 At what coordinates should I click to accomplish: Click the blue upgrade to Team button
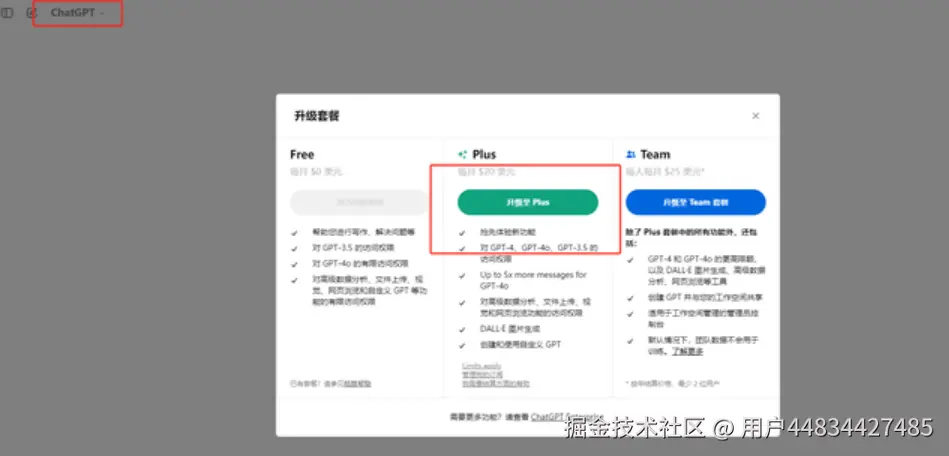695,202
